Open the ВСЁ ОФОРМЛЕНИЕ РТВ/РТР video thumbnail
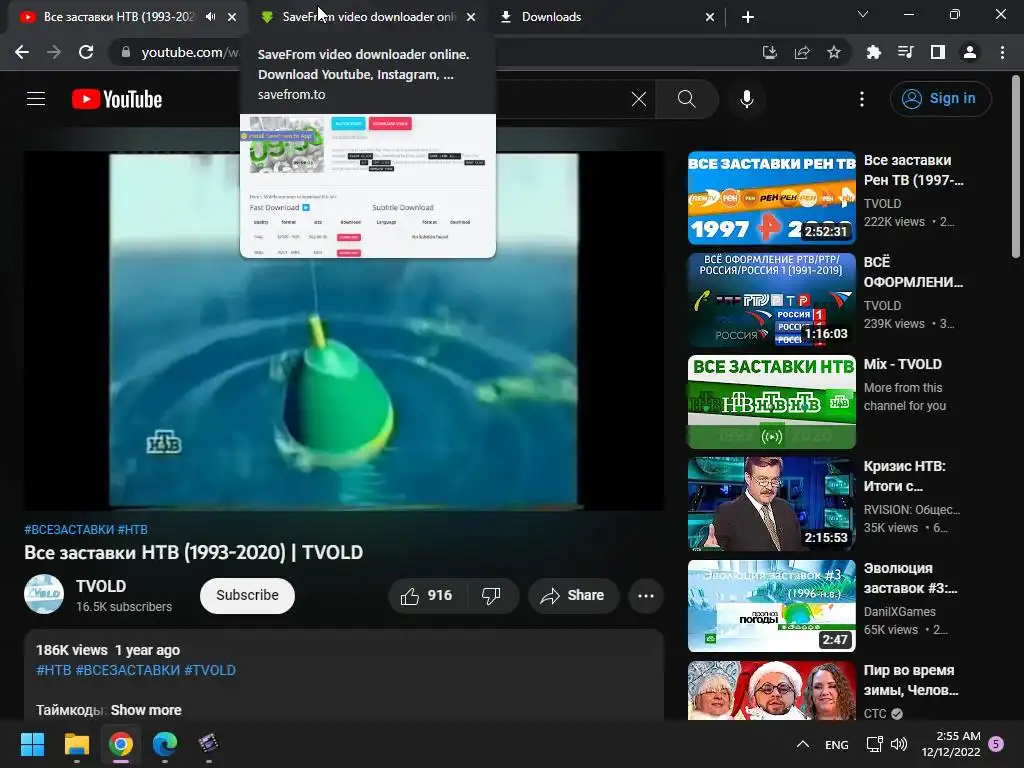1024x768 pixels. 772,300
